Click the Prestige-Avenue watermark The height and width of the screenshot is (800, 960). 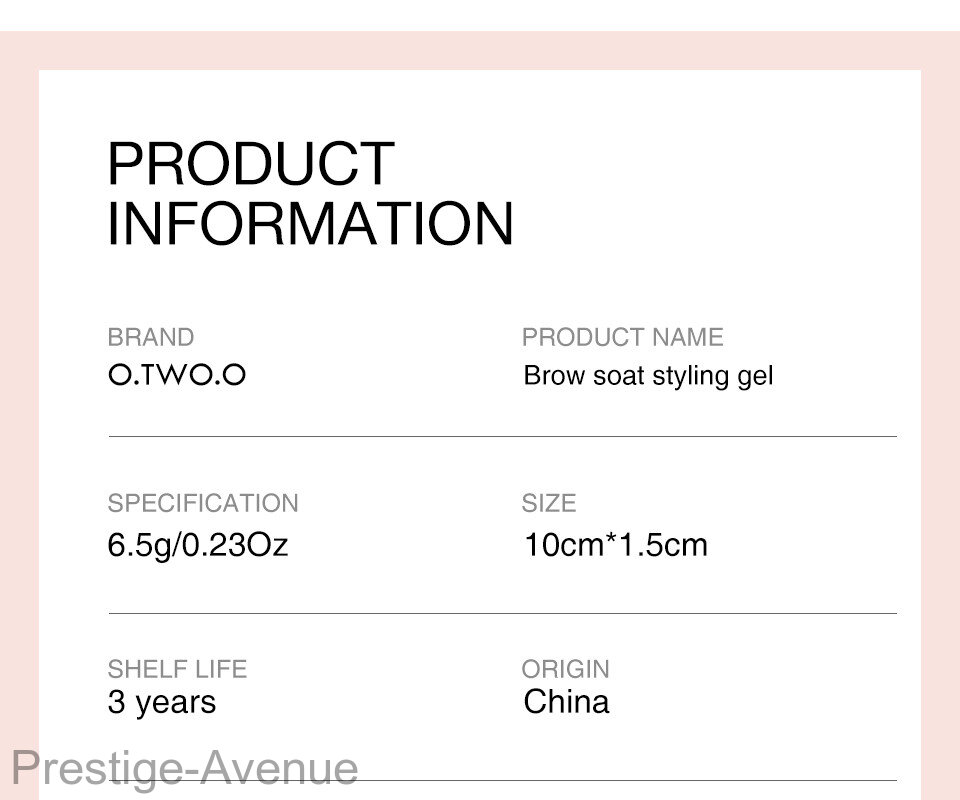pyautogui.click(x=185, y=769)
